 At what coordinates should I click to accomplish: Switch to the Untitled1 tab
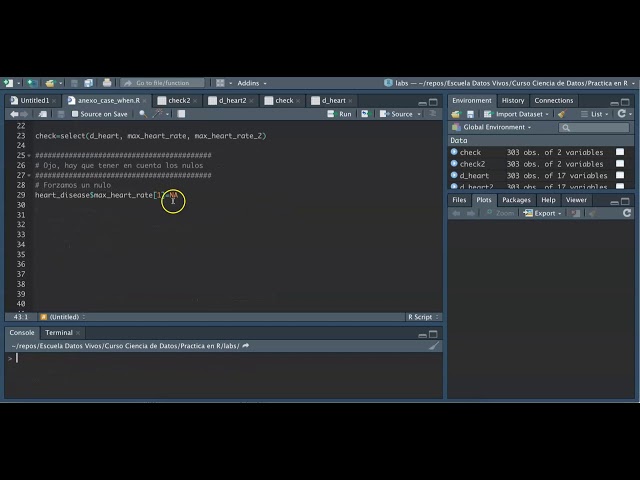click(x=34, y=100)
